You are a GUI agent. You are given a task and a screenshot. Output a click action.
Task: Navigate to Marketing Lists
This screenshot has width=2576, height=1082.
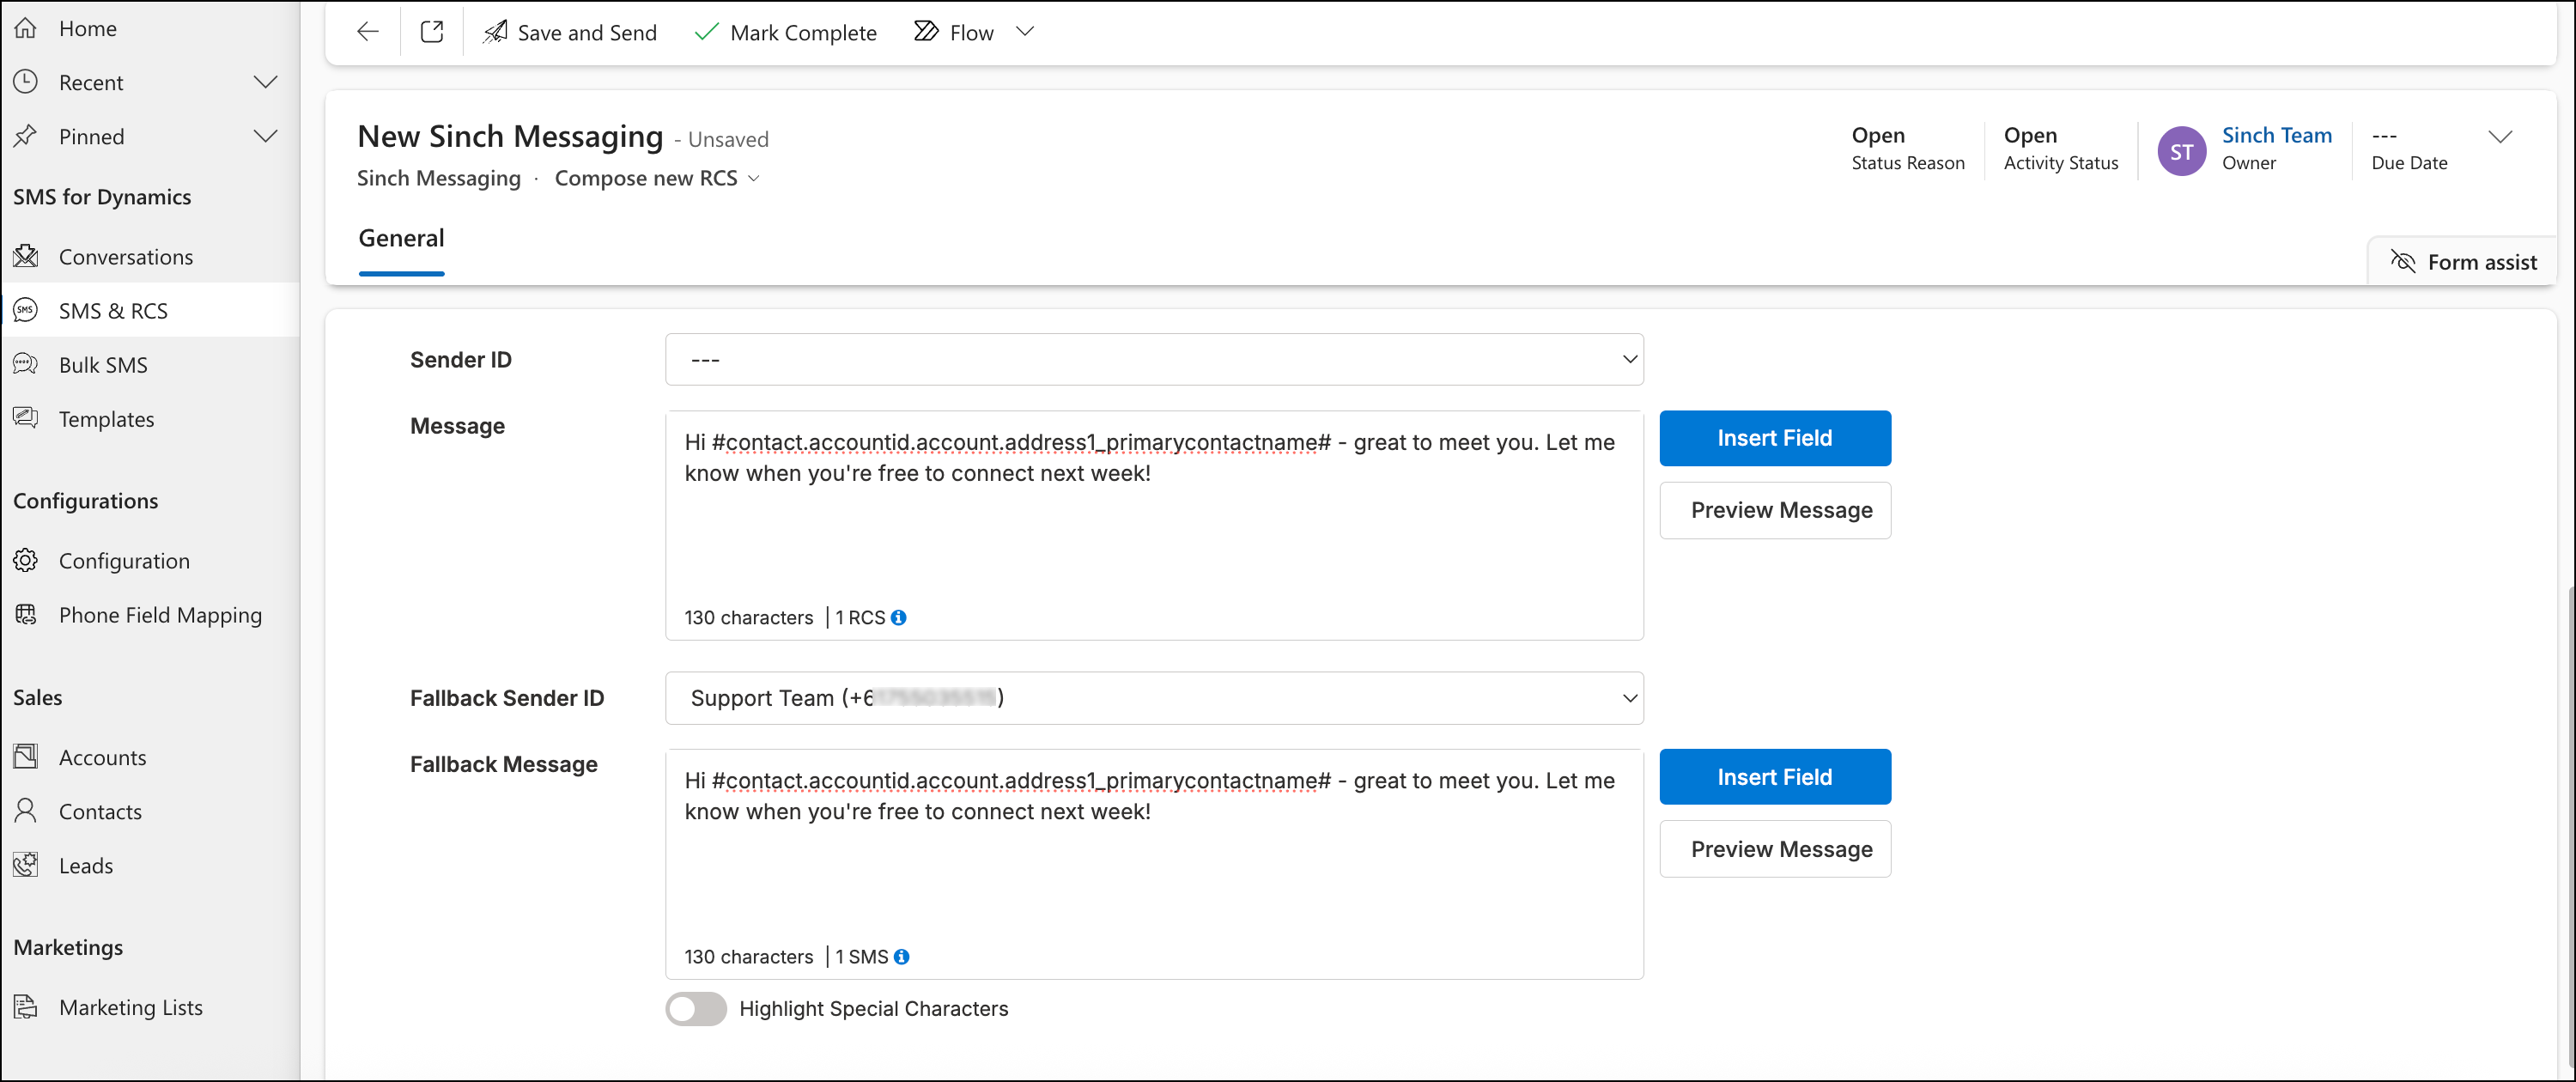131,1007
